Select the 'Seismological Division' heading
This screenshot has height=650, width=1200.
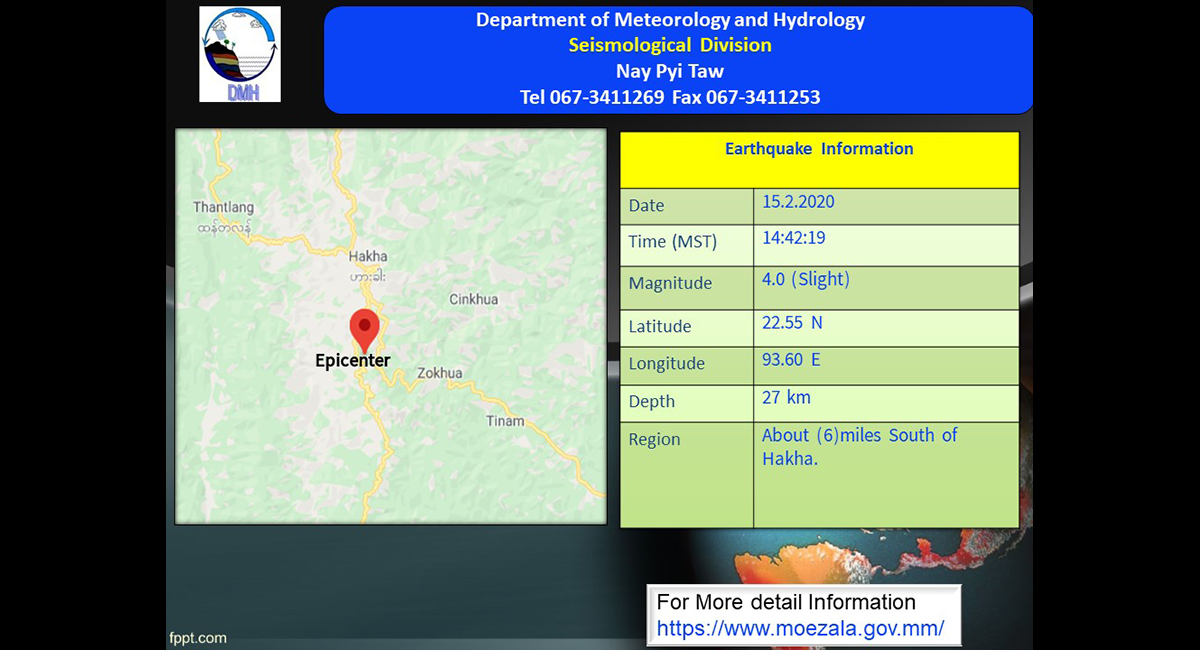[x=670, y=45]
